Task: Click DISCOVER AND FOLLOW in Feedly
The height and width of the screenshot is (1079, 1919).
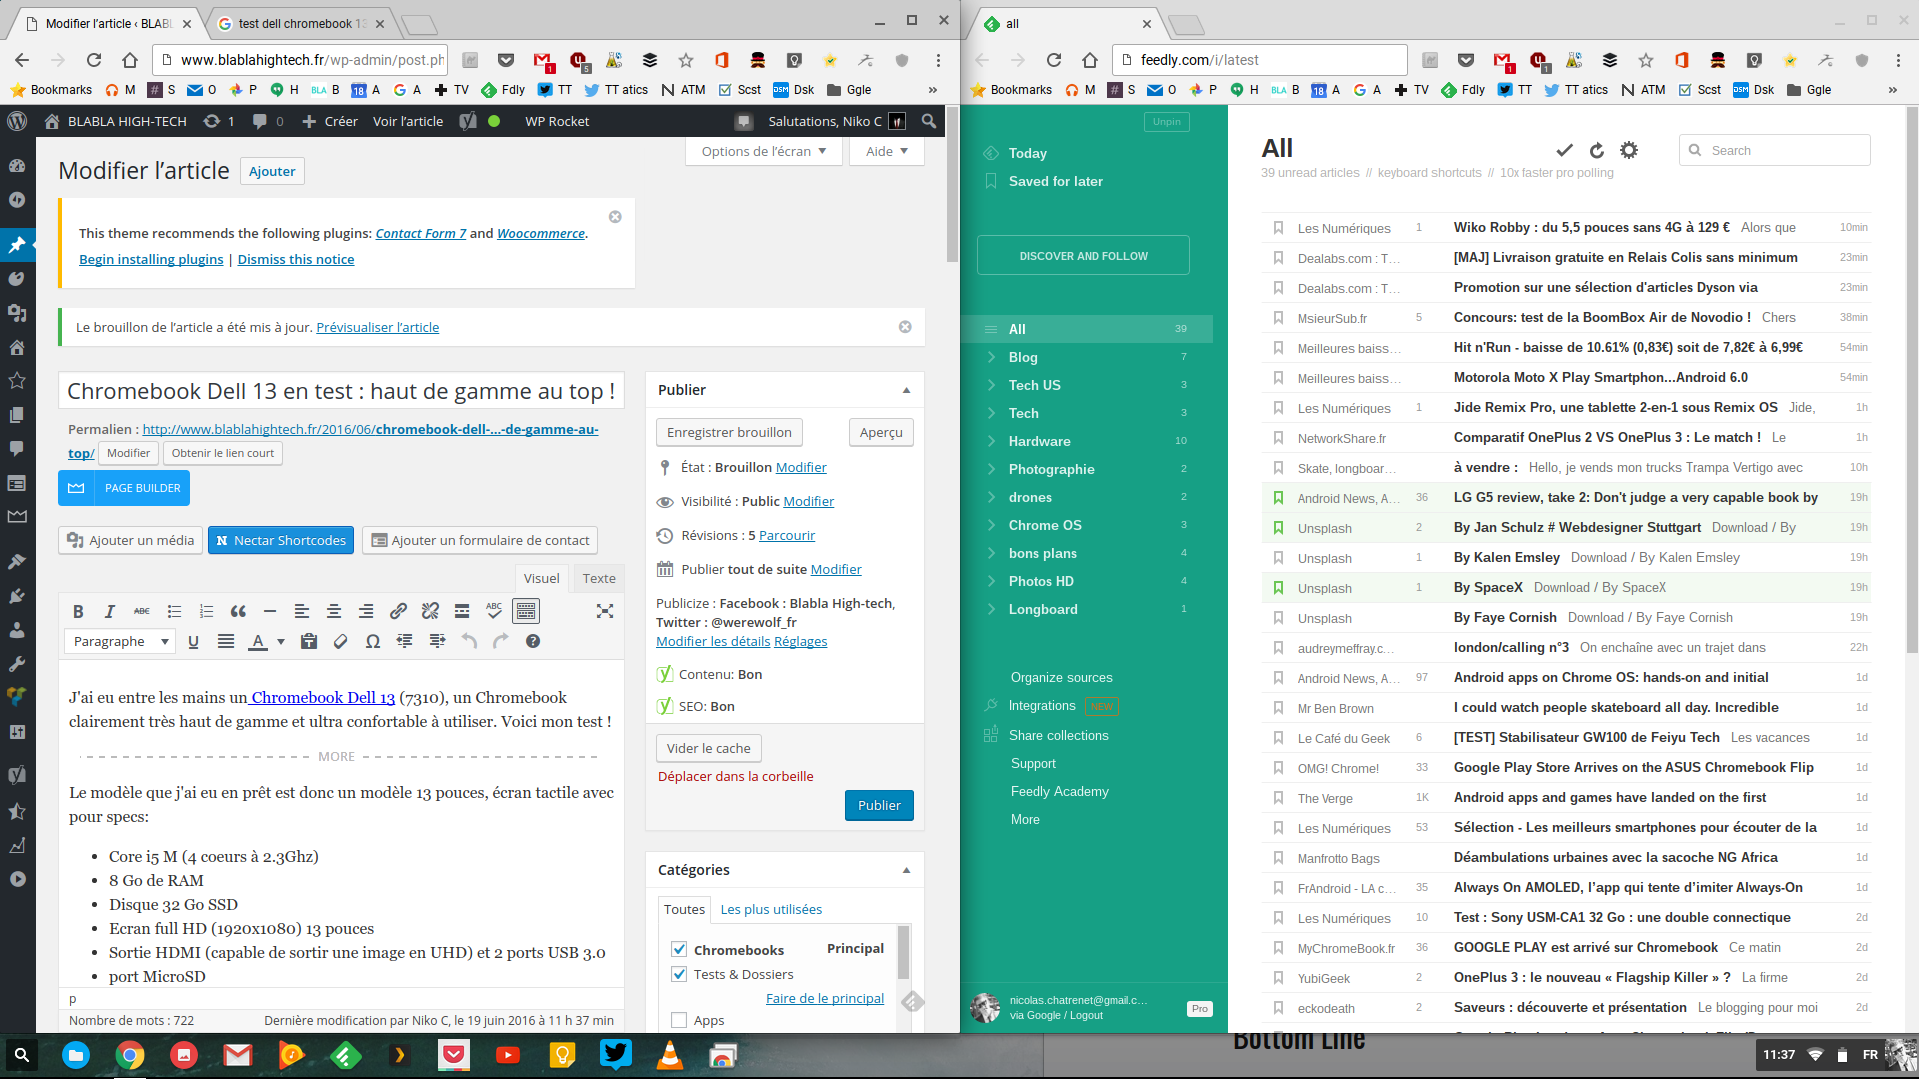Action: 1083,255
